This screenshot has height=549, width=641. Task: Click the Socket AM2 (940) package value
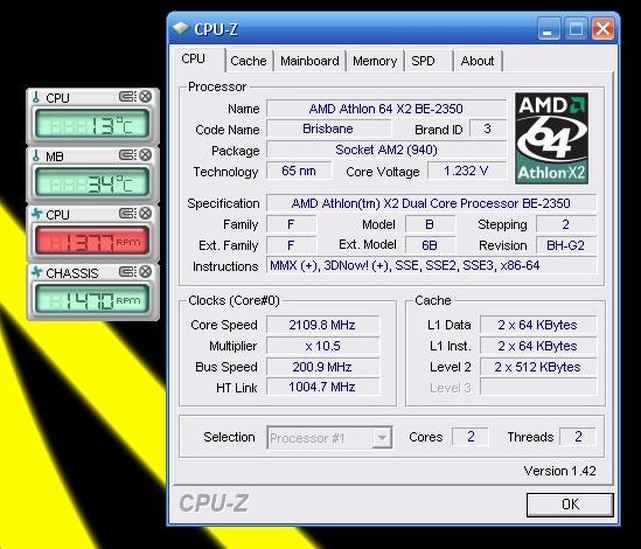point(386,150)
